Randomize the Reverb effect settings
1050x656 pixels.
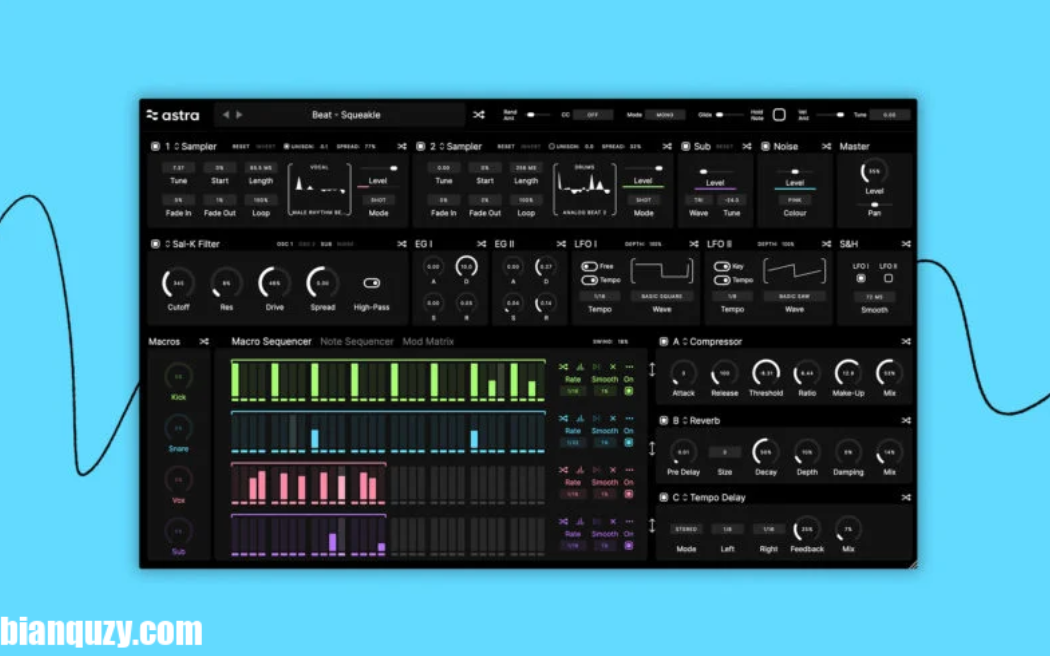coord(905,421)
